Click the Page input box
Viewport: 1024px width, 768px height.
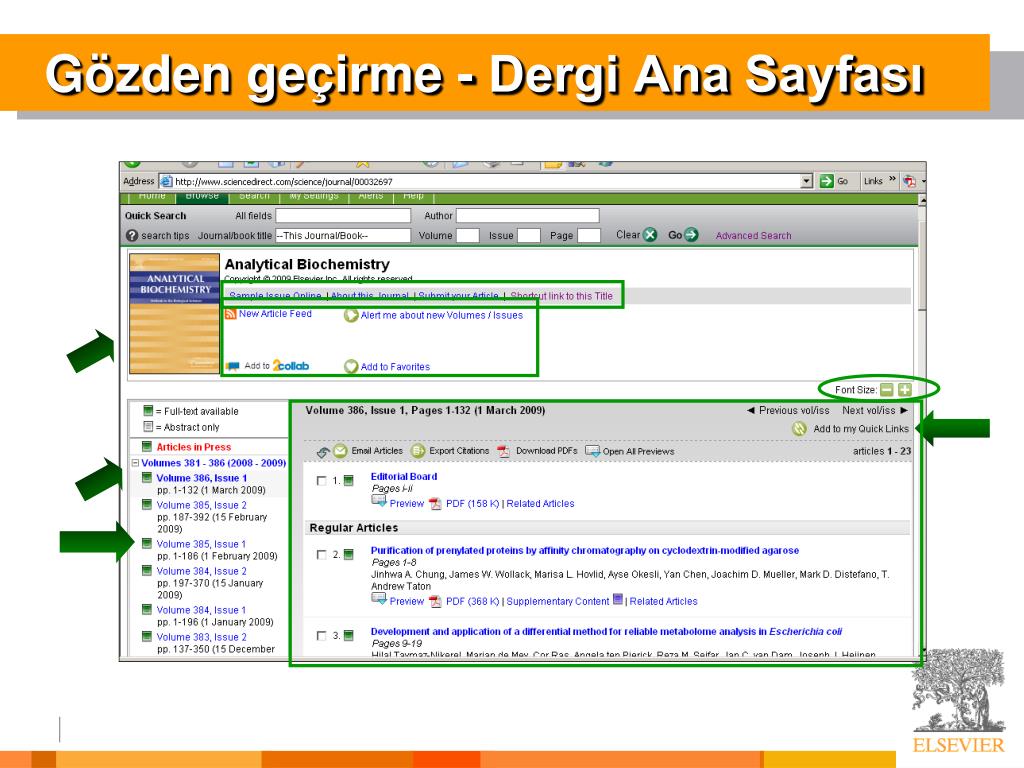coord(588,236)
